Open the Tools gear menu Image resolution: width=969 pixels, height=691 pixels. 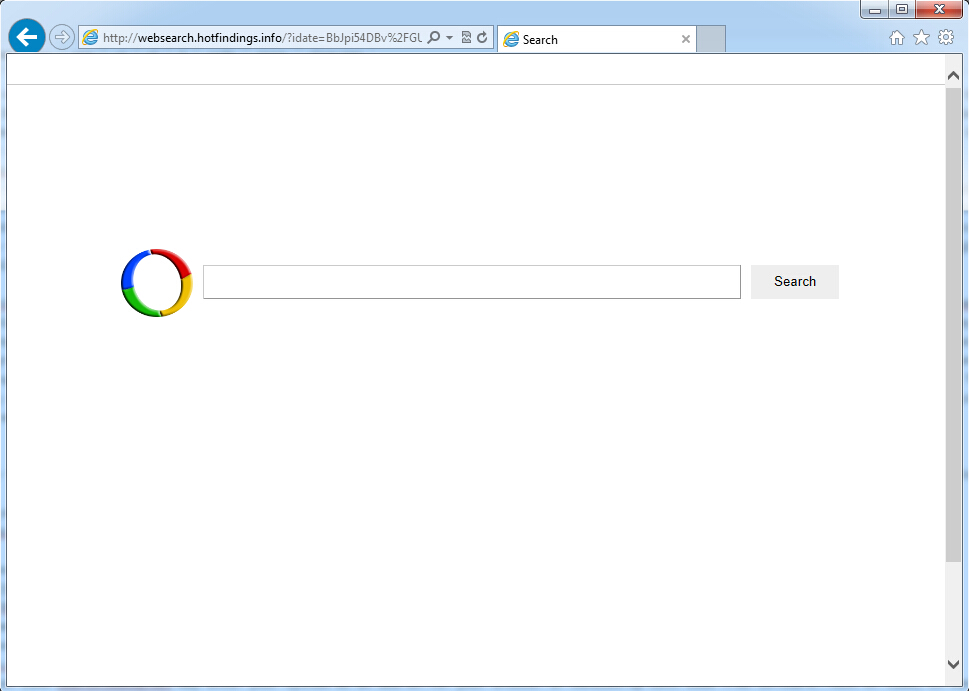(946, 37)
